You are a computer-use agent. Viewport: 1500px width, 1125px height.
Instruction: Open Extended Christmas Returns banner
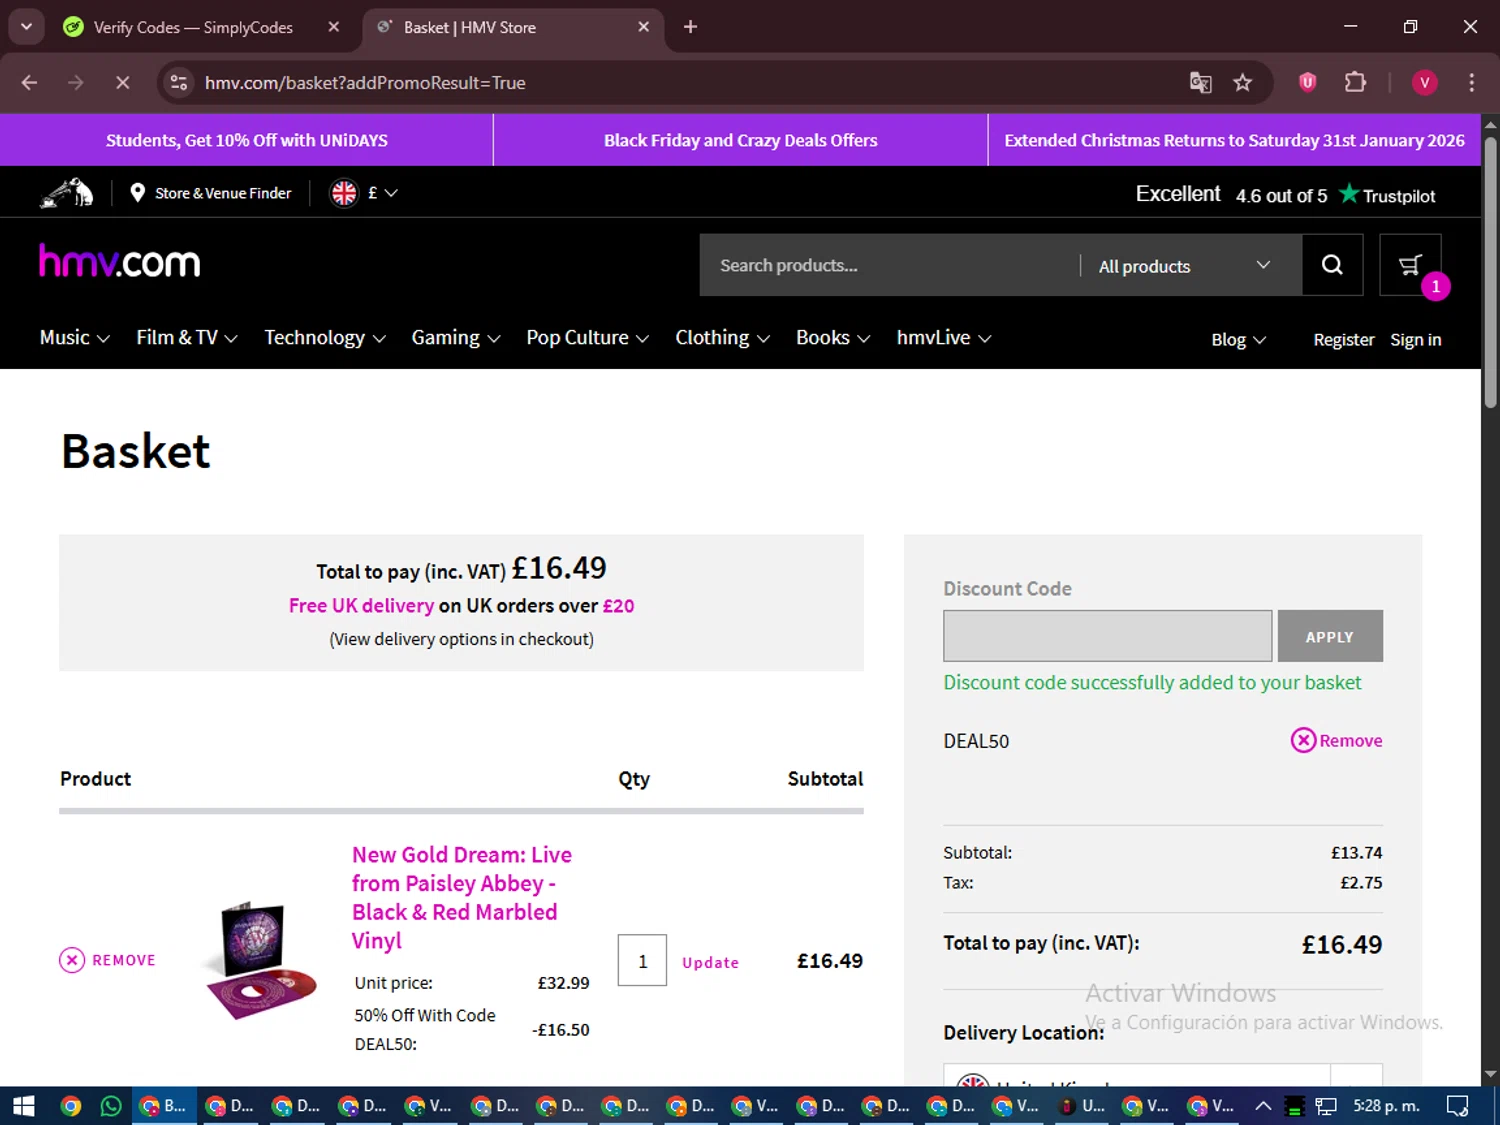pos(1234,140)
